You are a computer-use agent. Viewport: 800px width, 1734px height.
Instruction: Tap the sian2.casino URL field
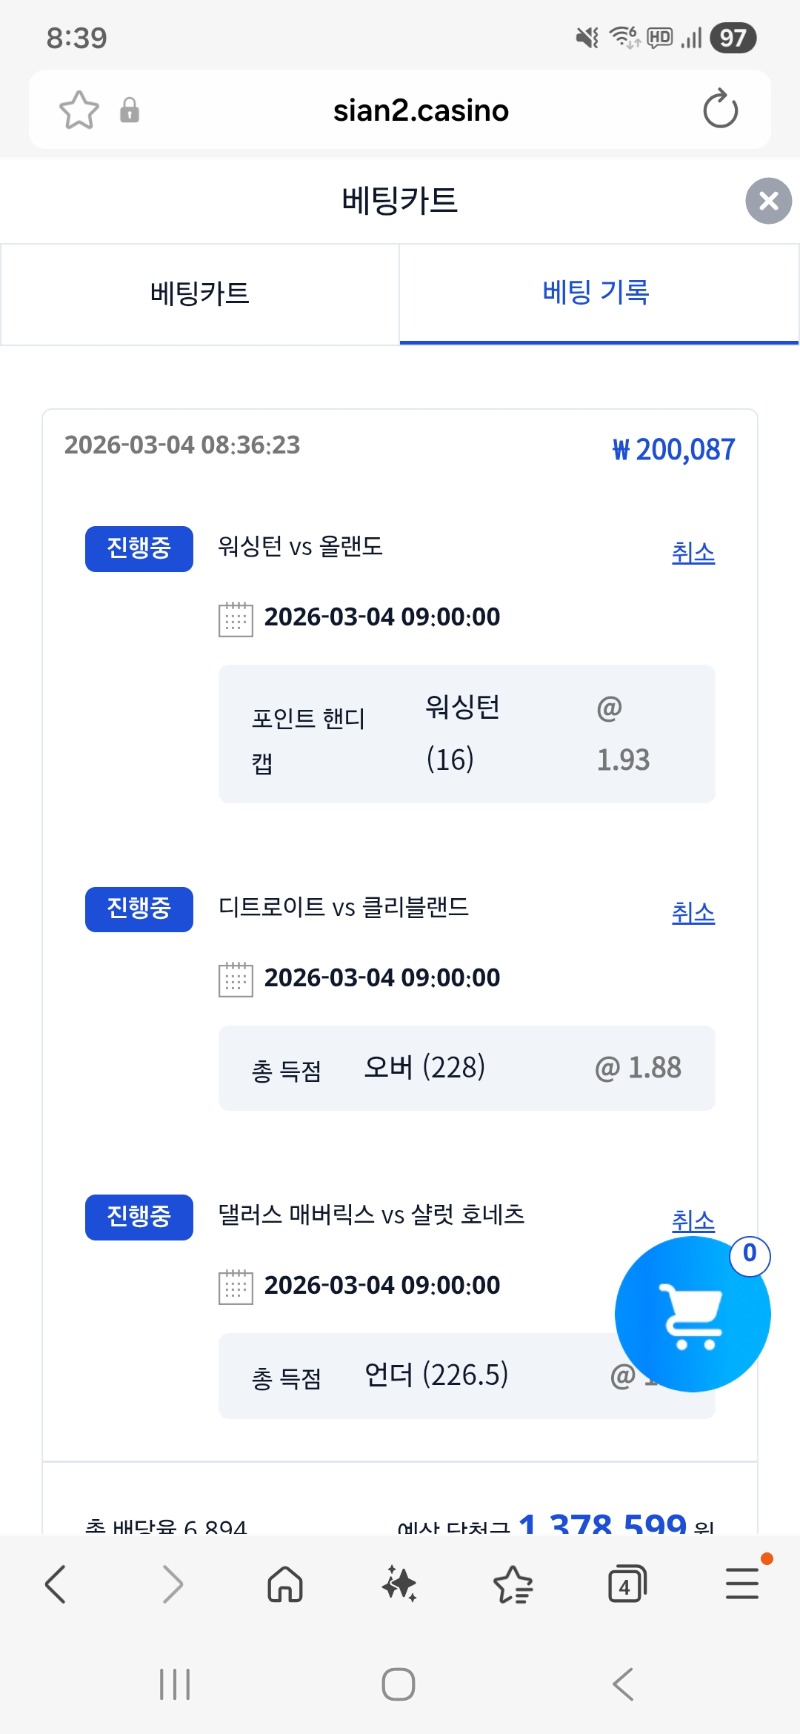(x=420, y=110)
